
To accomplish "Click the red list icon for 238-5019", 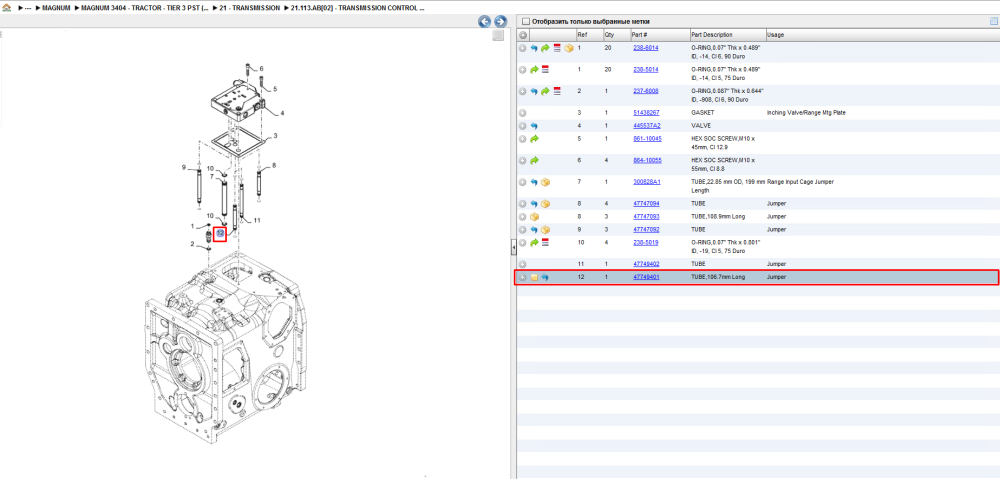I will [545, 242].
